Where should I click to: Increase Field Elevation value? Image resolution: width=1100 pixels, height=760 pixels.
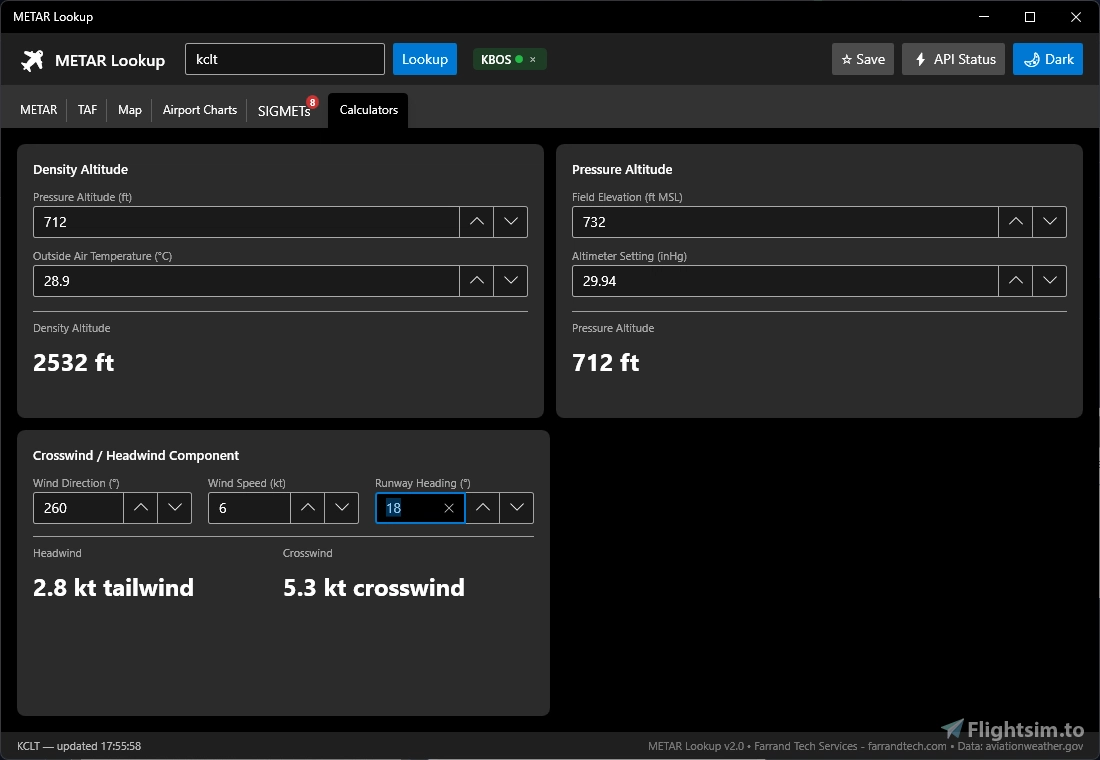(1015, 222)
